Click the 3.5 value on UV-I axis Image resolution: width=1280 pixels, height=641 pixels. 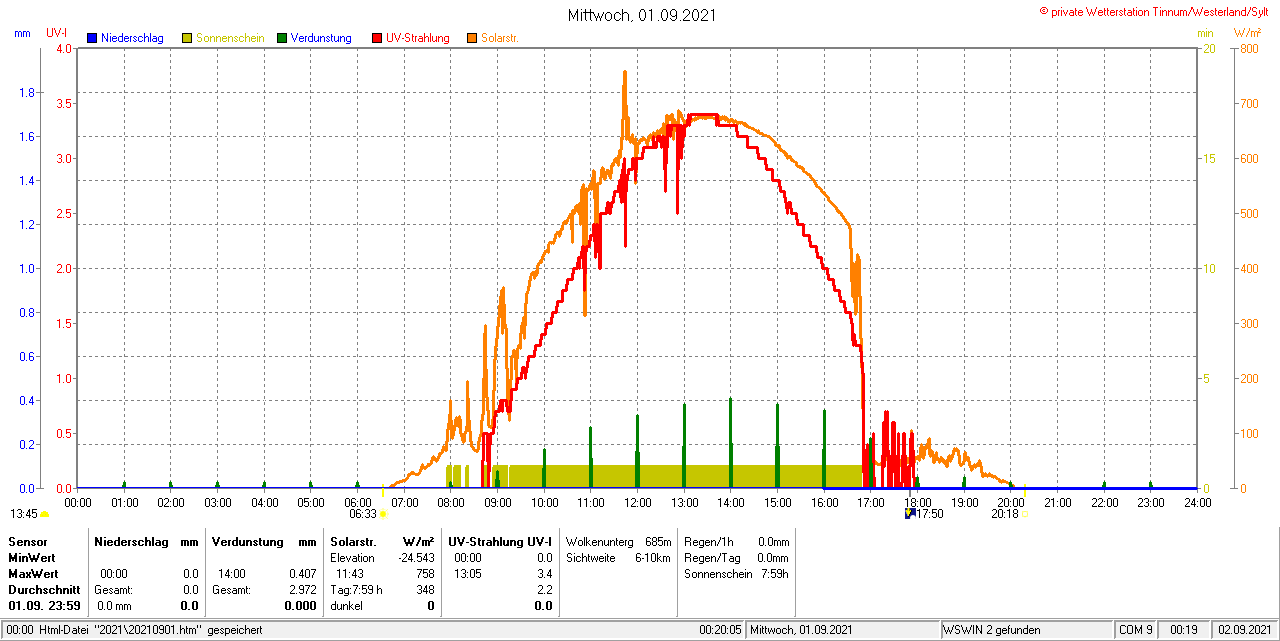click(x=65, y=104)
